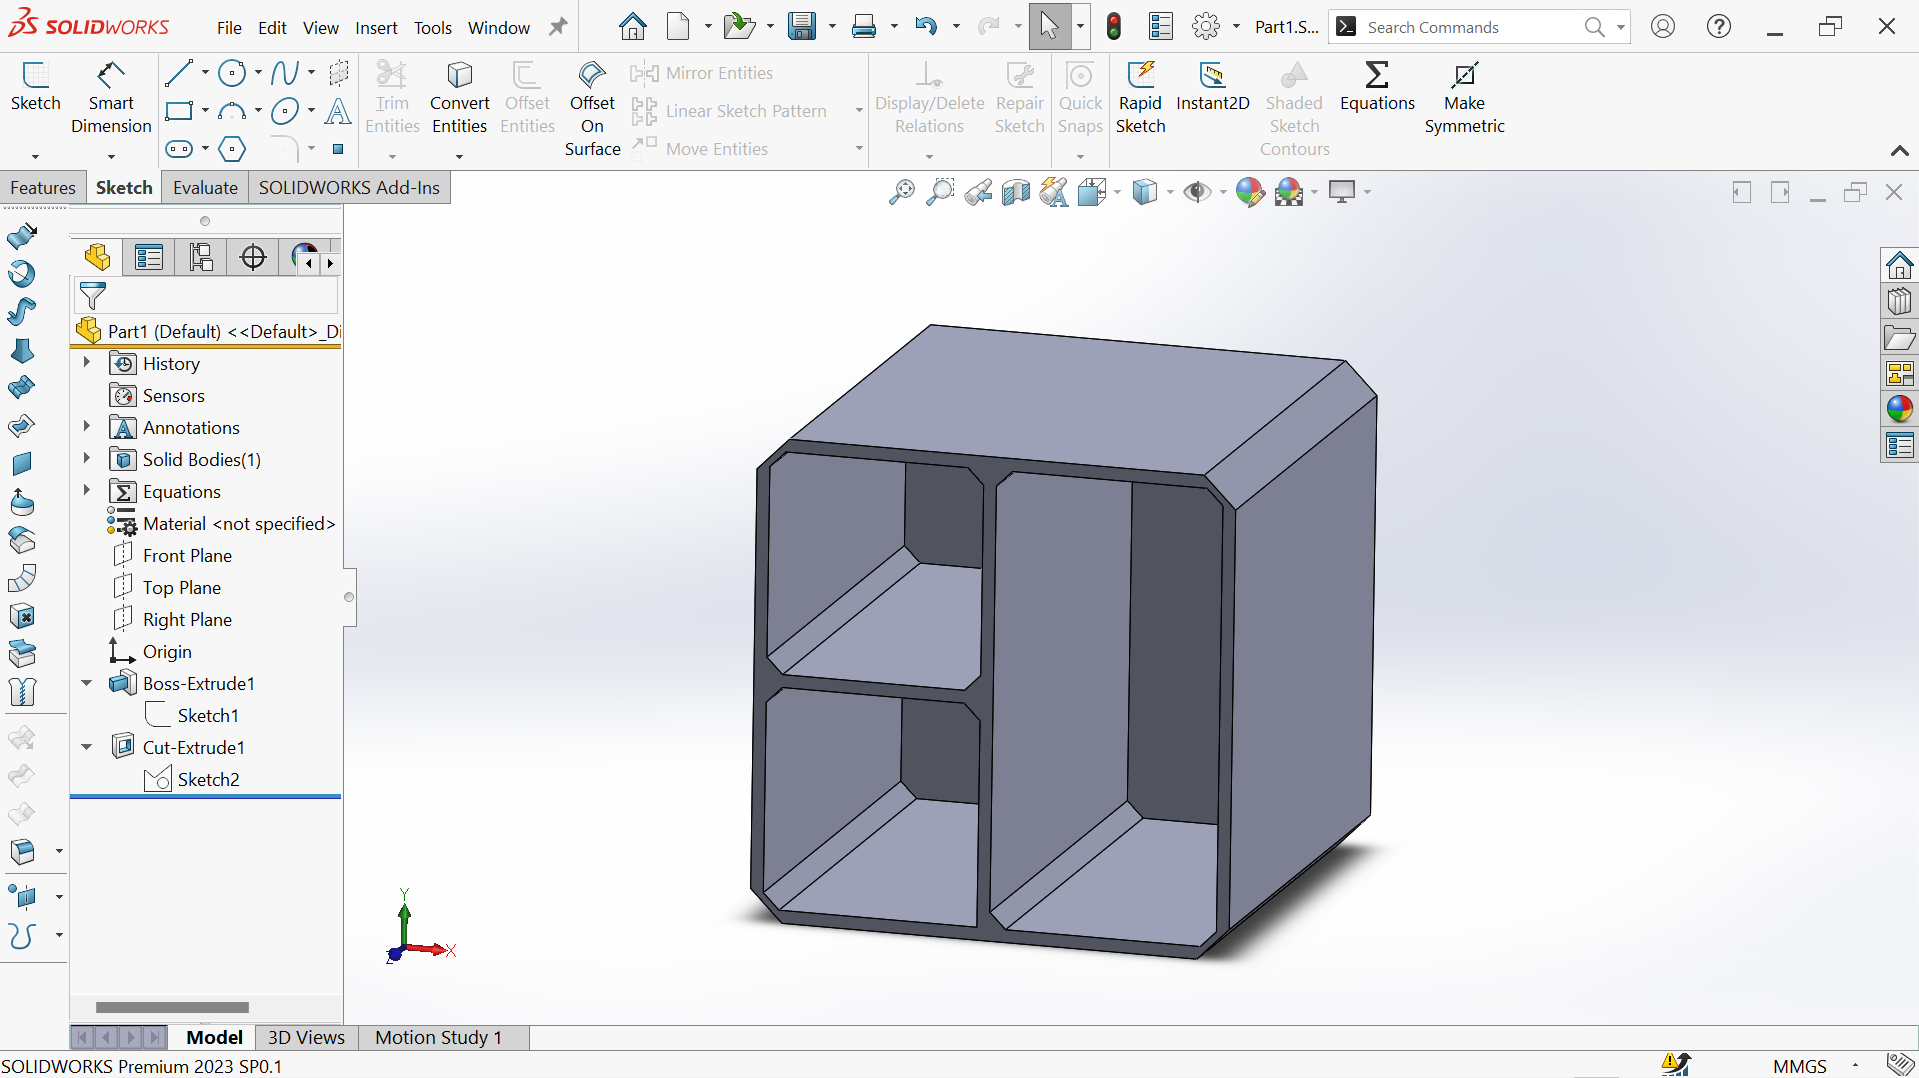Pin the menu bar with pushpin
This screenshot has width=1919, height=1078.
coord(558,27)
